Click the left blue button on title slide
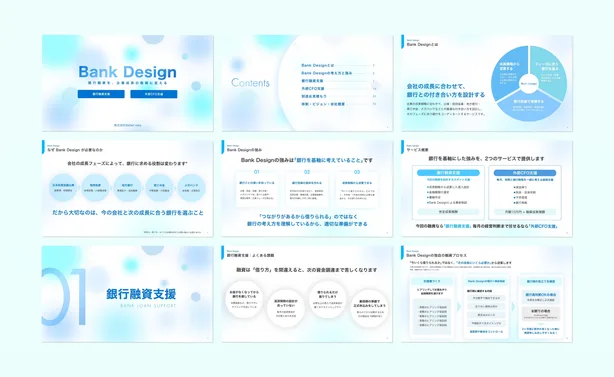 click(x=101, y=94)
